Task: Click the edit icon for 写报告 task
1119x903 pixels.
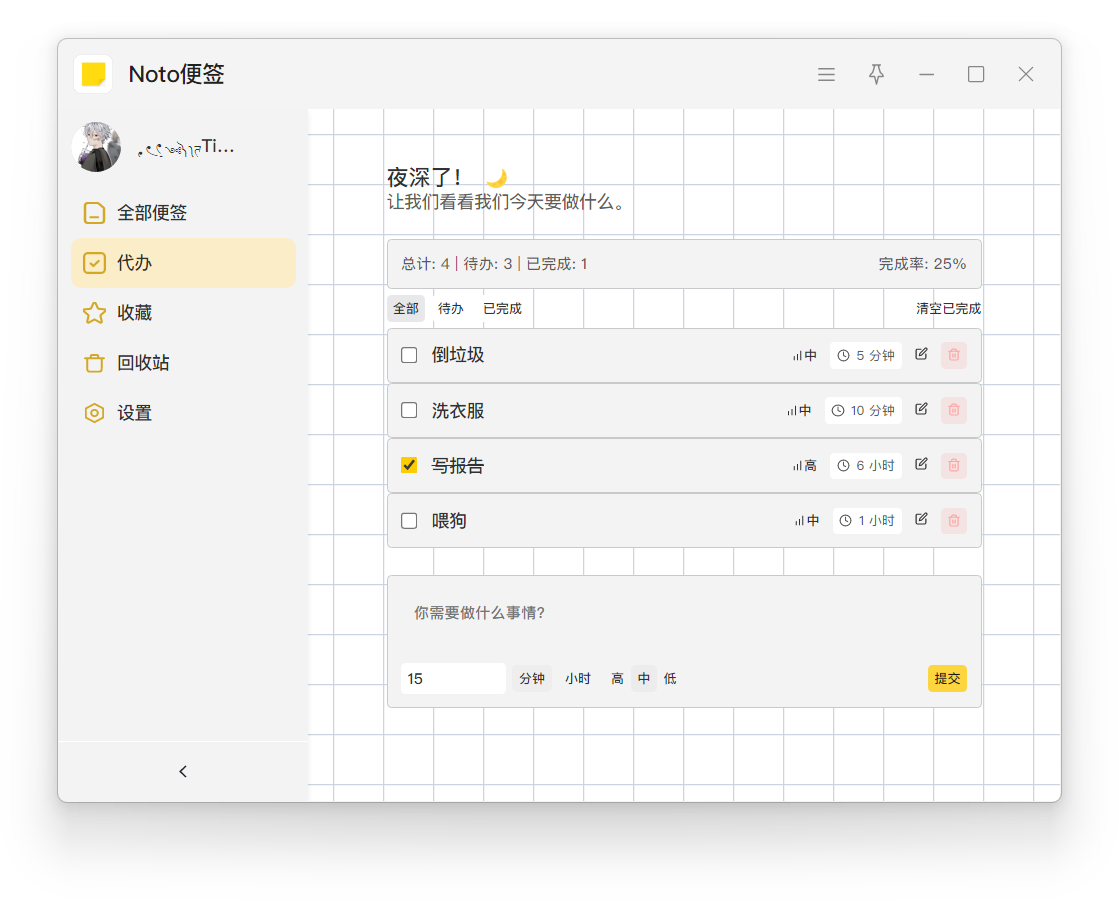Action: (921, 464)
